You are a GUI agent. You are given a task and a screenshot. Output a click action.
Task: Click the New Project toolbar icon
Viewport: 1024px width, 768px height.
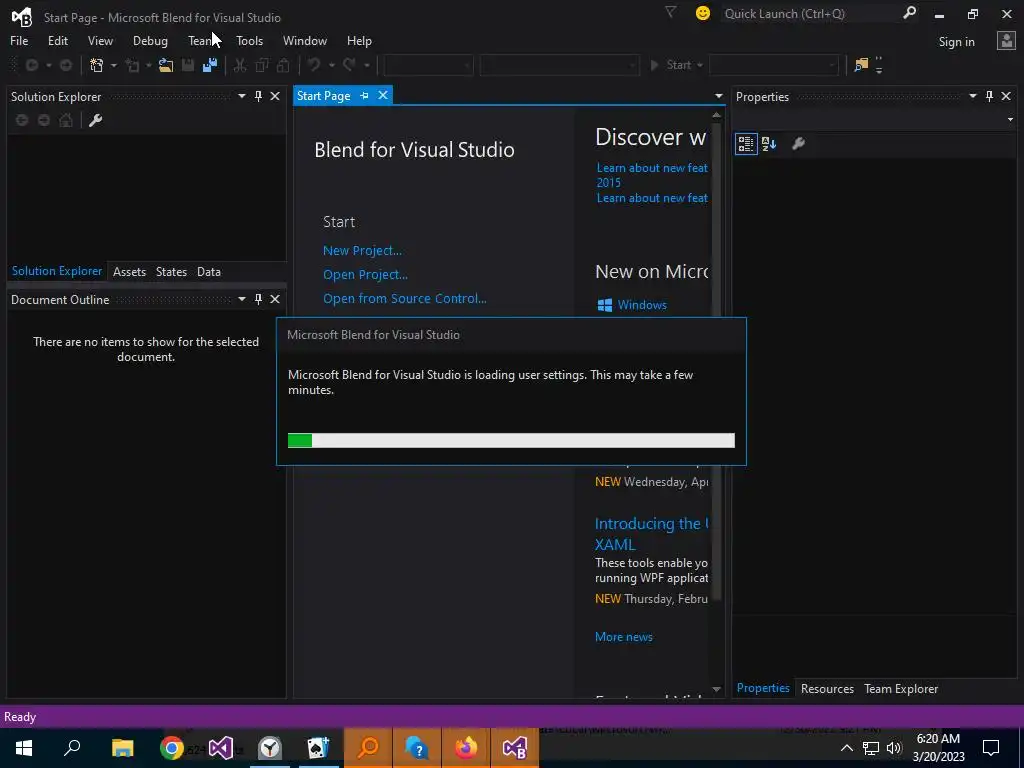97,65
